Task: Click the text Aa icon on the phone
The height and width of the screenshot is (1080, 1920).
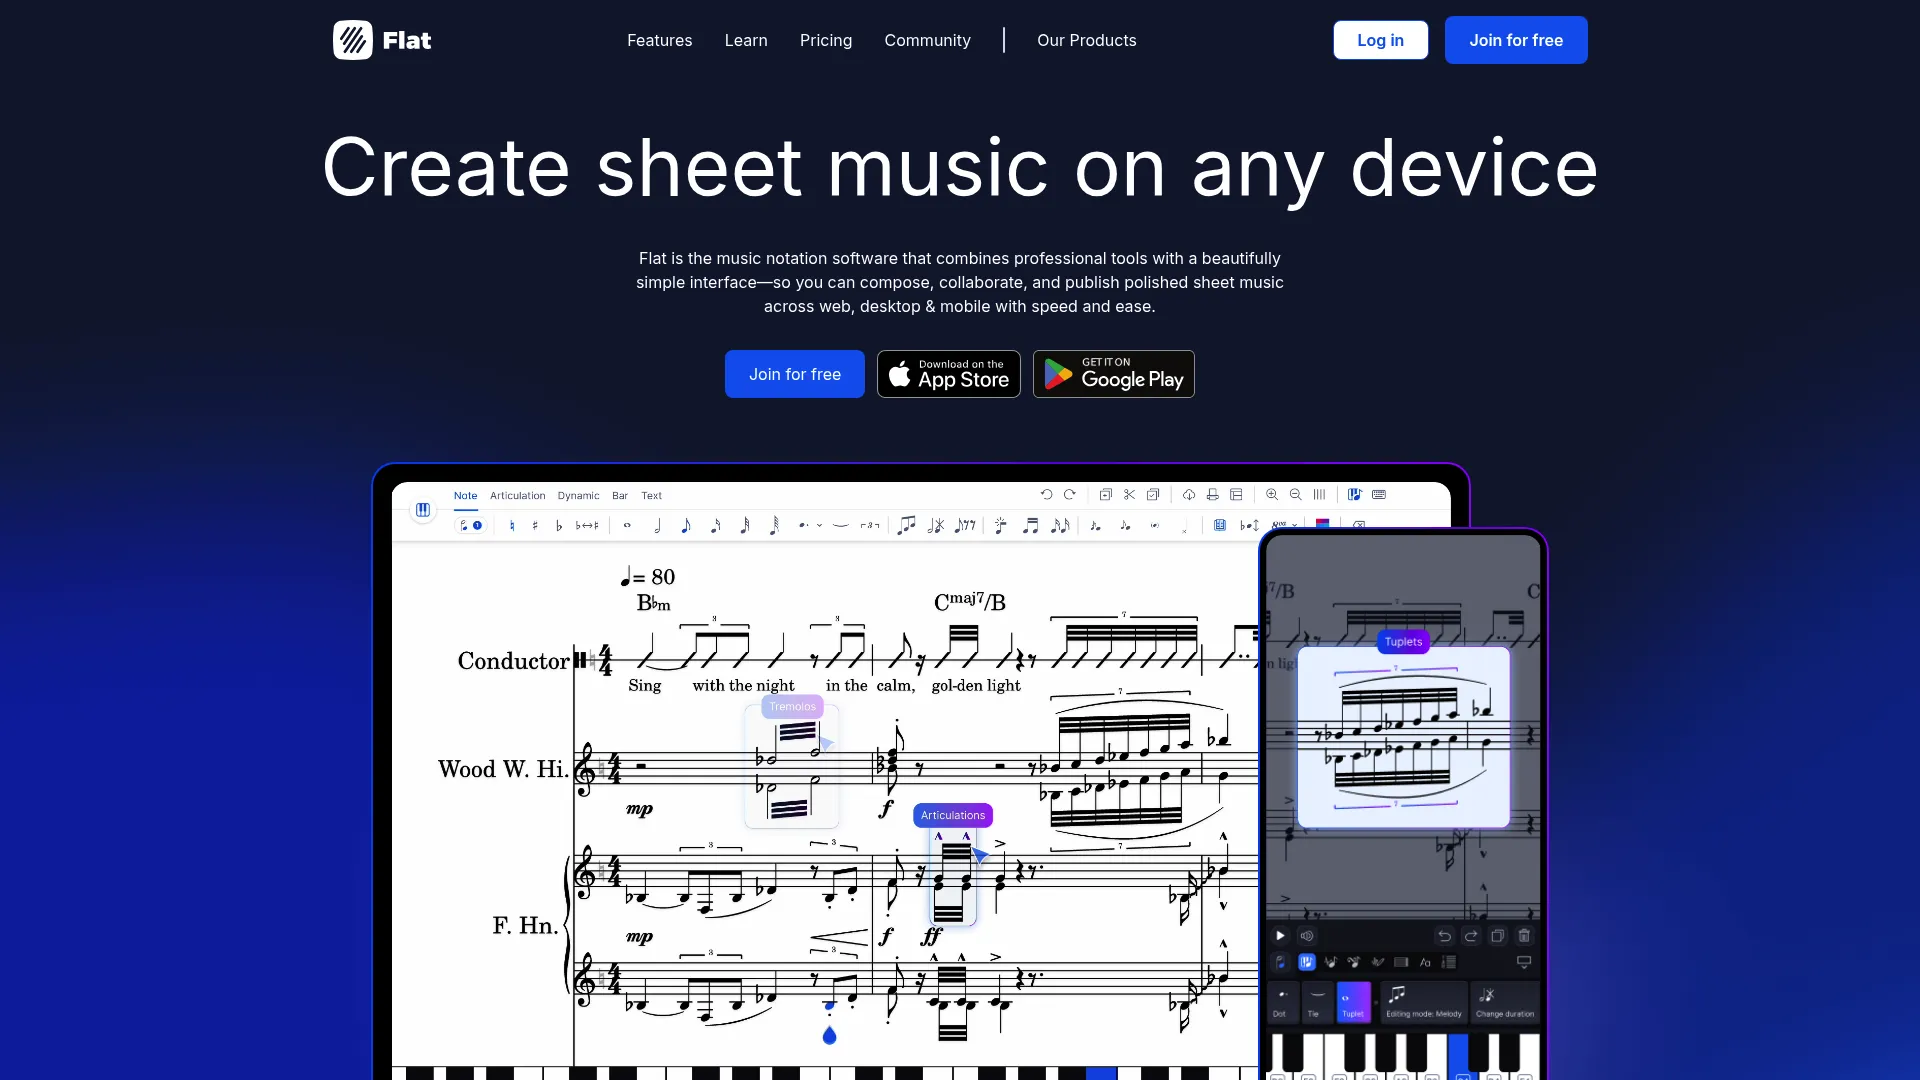Action: coord(1425,962)
